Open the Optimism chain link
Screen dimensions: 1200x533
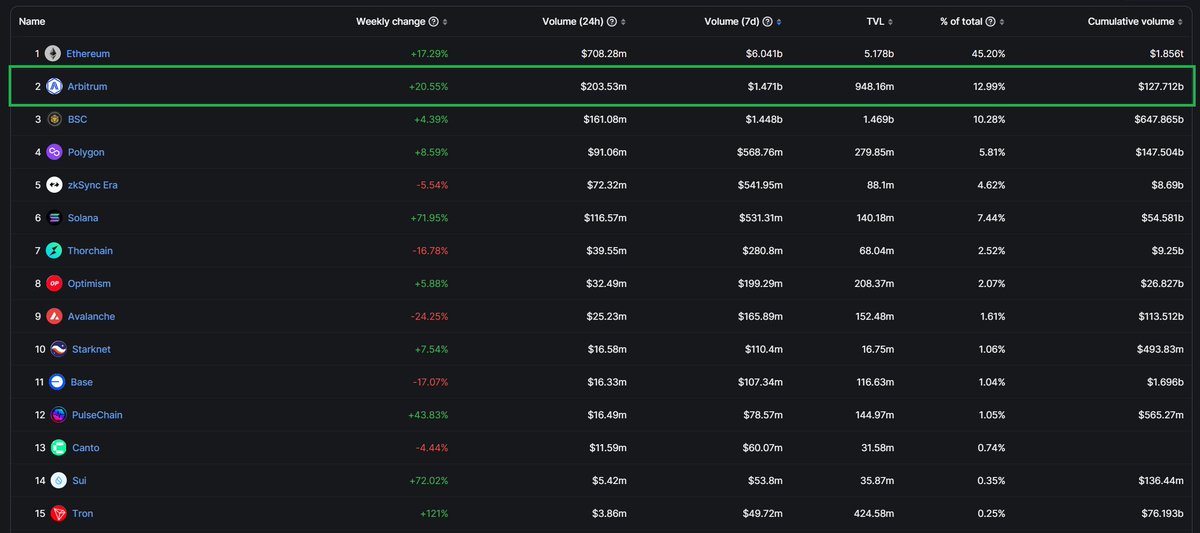(89, 283)
